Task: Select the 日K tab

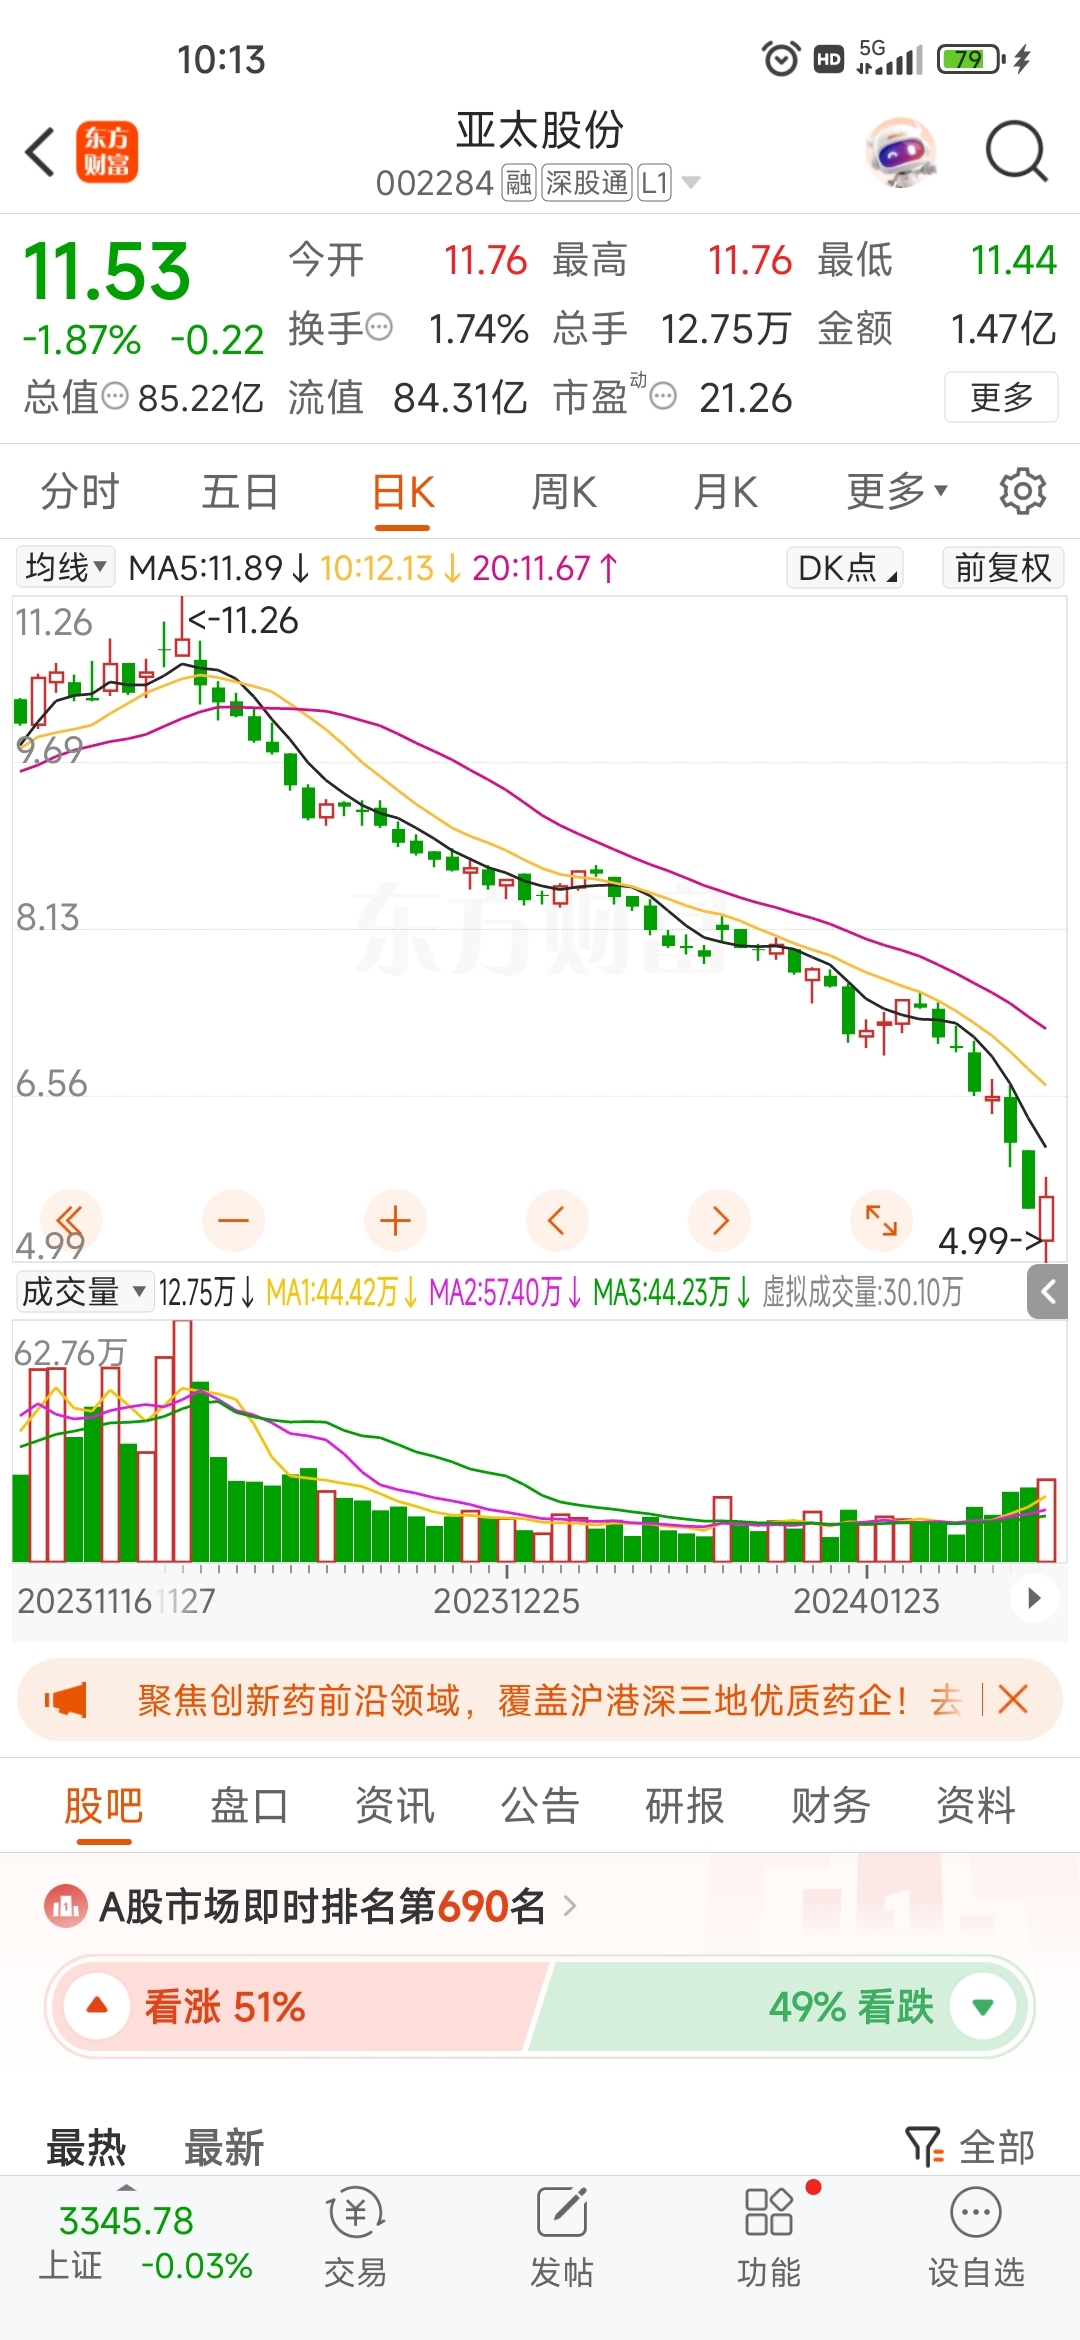Action: 403,492
